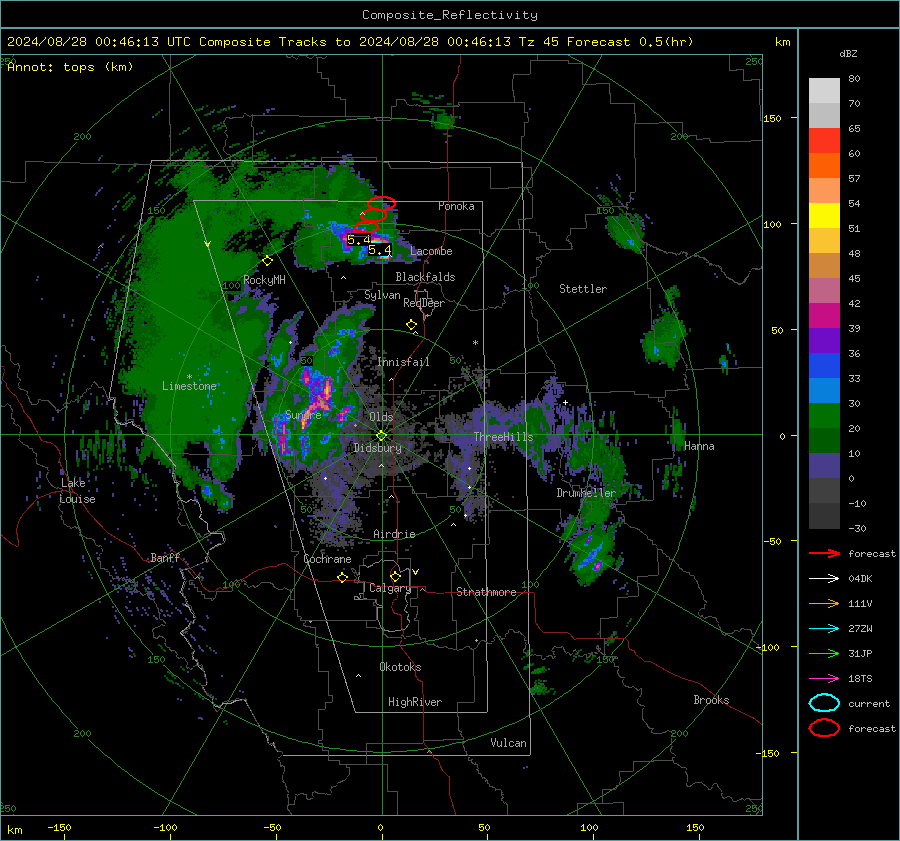Click the HighRiver city label
Screen dimensions: 900x841
tap(415, 702)
